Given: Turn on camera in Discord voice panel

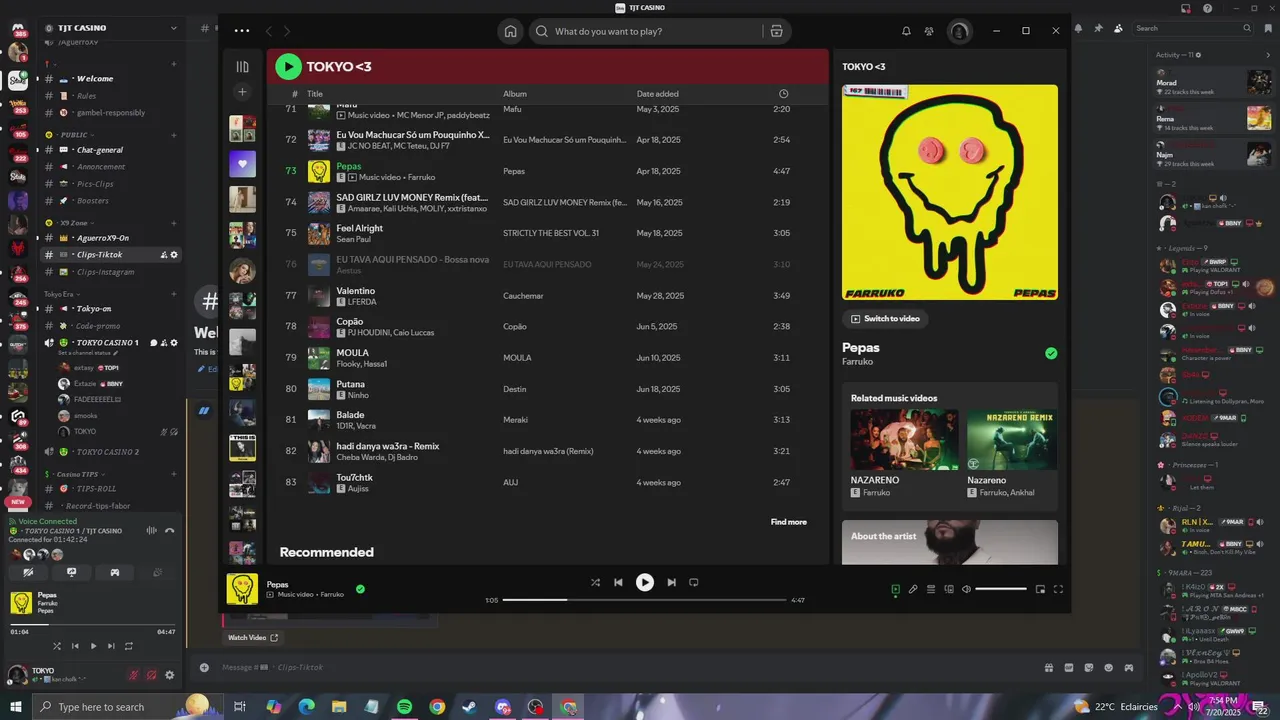Looking at the screenshot, I should point(28,573).
